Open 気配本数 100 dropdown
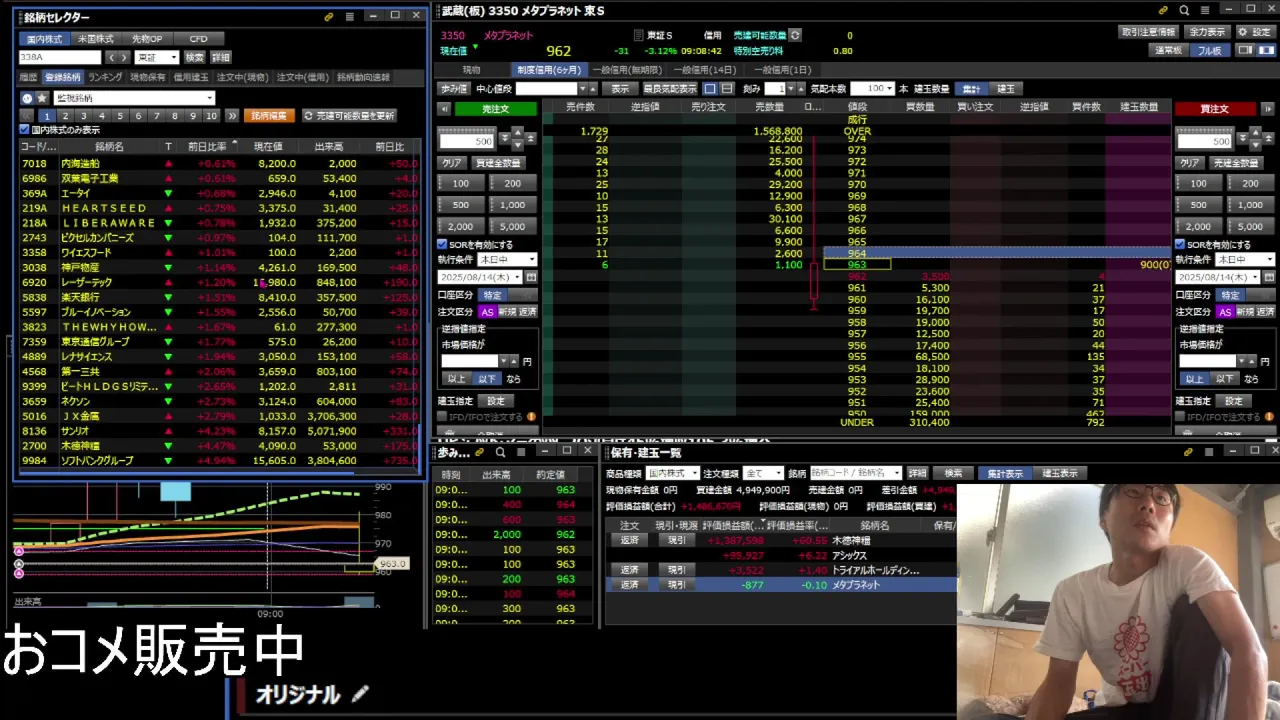The width and height of the screenshot is (1280, 720). [873, 88]
